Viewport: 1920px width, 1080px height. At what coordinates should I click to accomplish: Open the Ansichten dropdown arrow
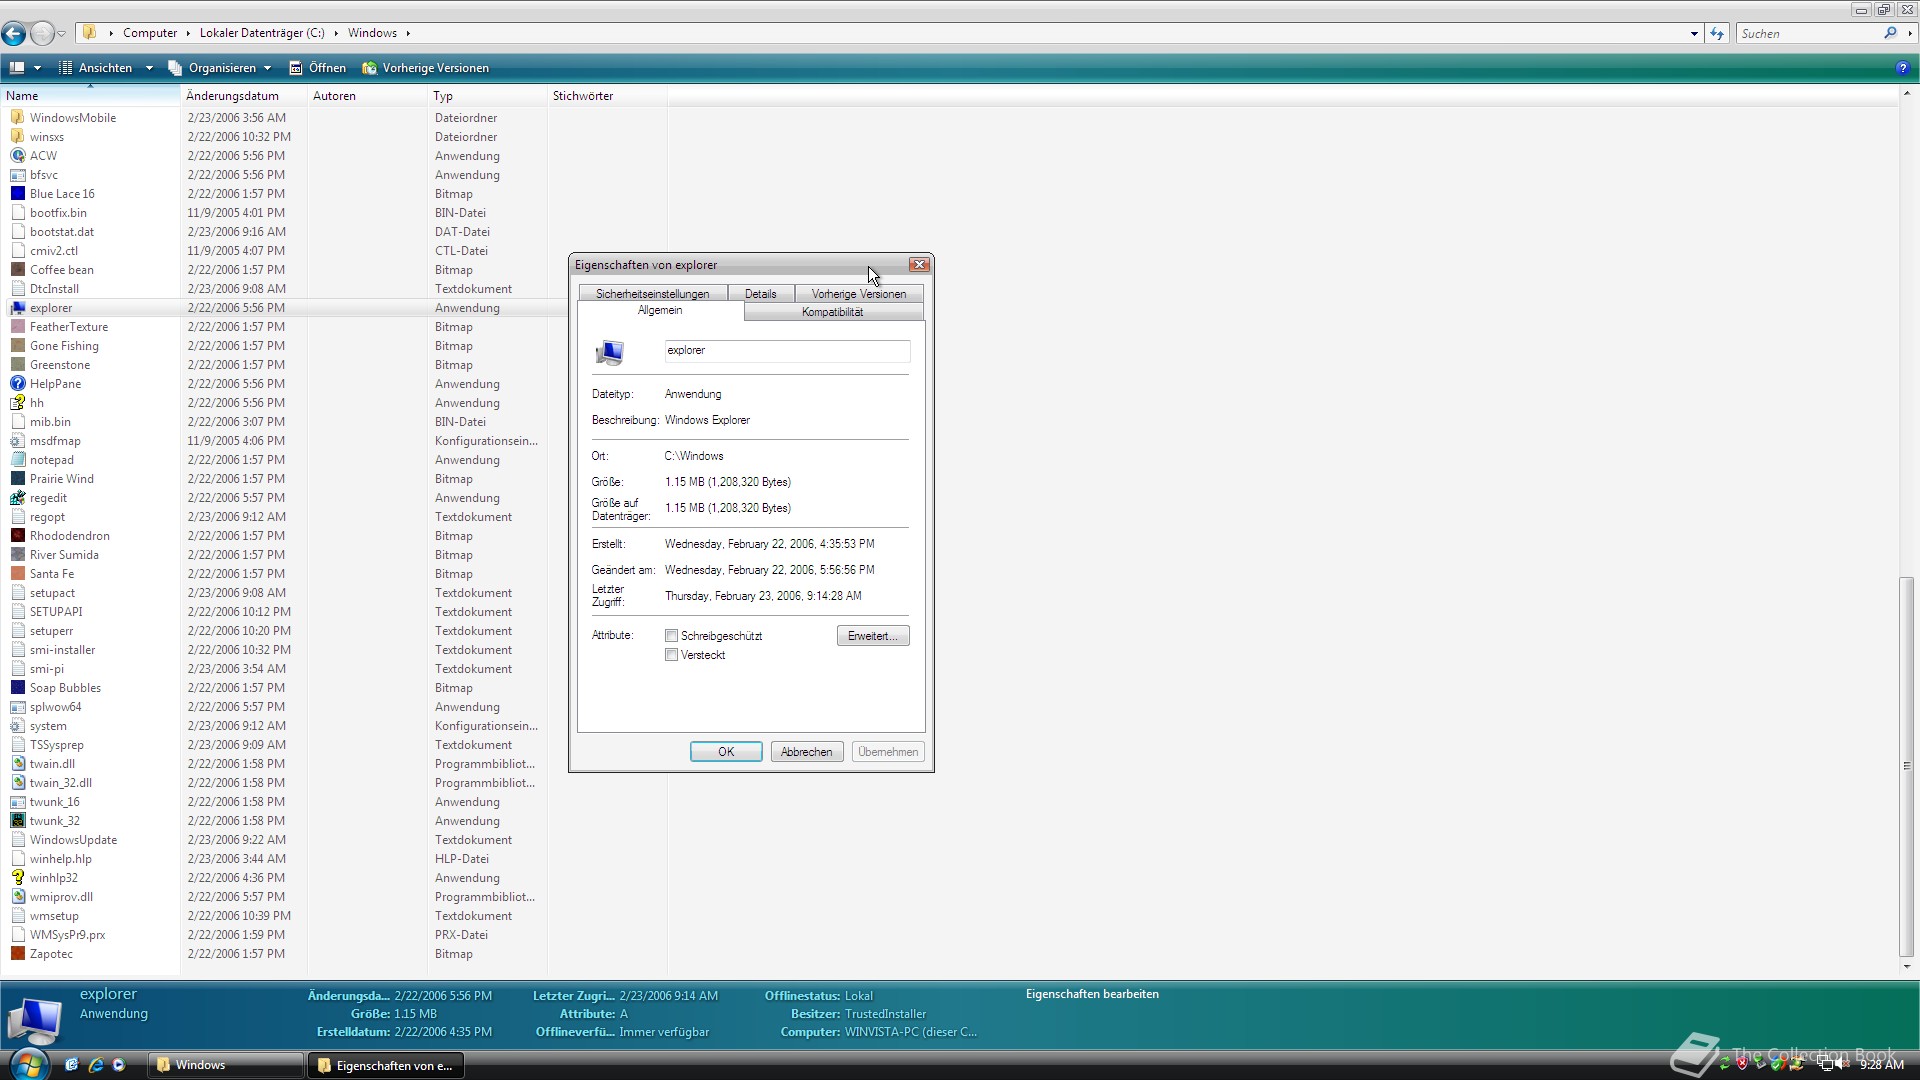point(149,68)
